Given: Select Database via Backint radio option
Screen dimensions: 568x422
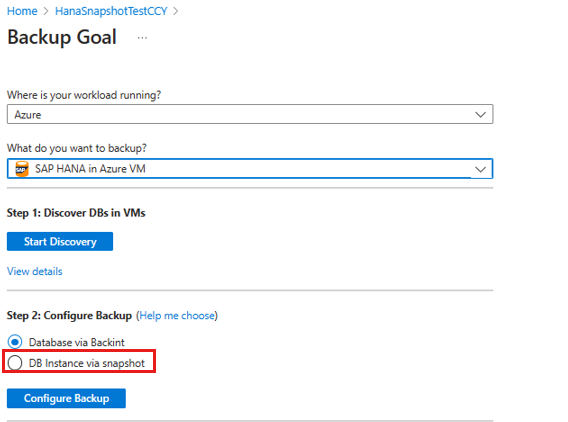Looking at the screenshot, I should pos(15,342).
